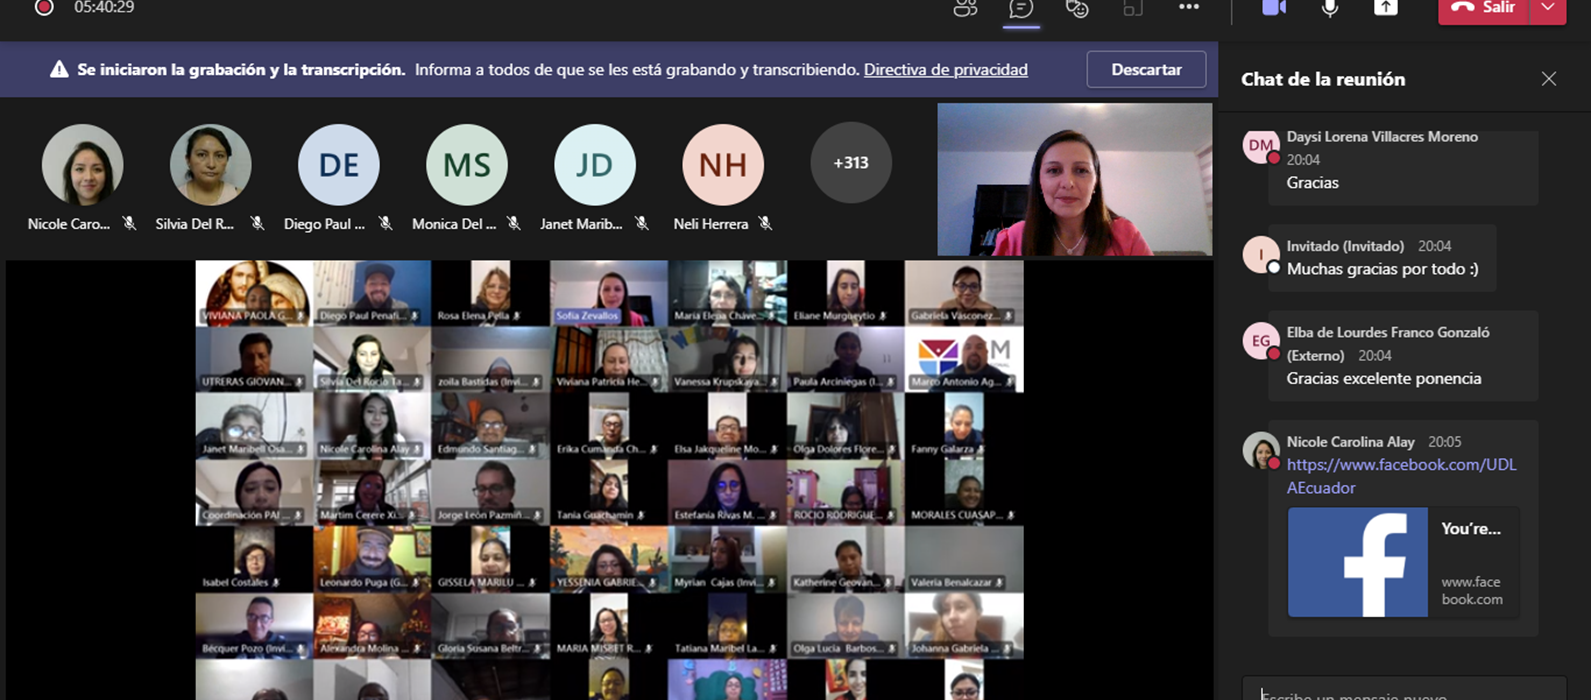Screen dimensions: 1591x700
Task: Close the Chat de la reunión panel
Action: pyautogui.click(x=1548, y=79)
